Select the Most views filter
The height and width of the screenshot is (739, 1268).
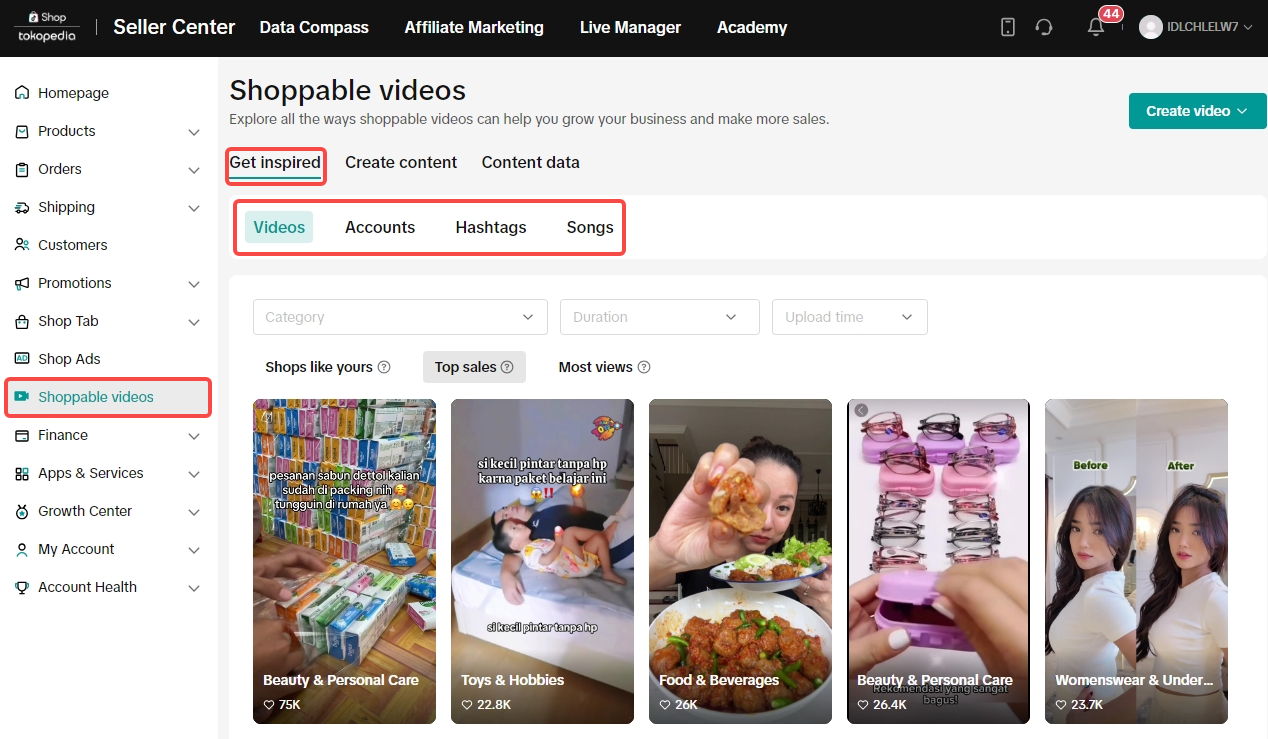(595, 367)
